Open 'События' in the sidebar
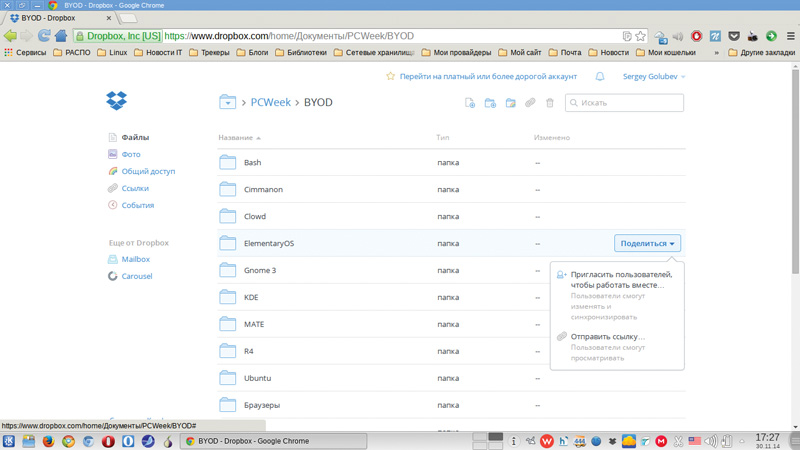The height and width of the screenshot is (450, 800). (x=131, y=205)
